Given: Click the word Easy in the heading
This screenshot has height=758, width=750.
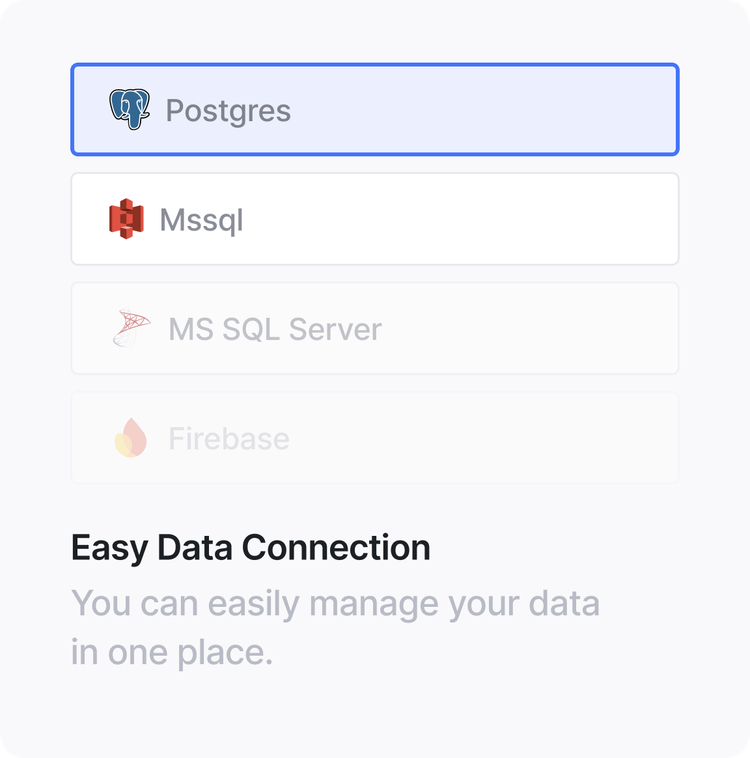Looking at the screenshot, I should [x=109, y=549].
